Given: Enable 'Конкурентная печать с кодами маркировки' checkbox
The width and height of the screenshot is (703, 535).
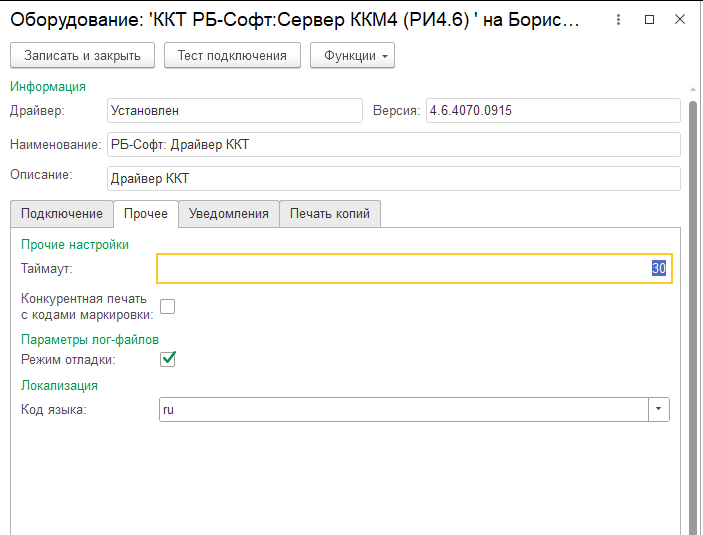Looking at the screenshot, I should (x=168, y=307).
